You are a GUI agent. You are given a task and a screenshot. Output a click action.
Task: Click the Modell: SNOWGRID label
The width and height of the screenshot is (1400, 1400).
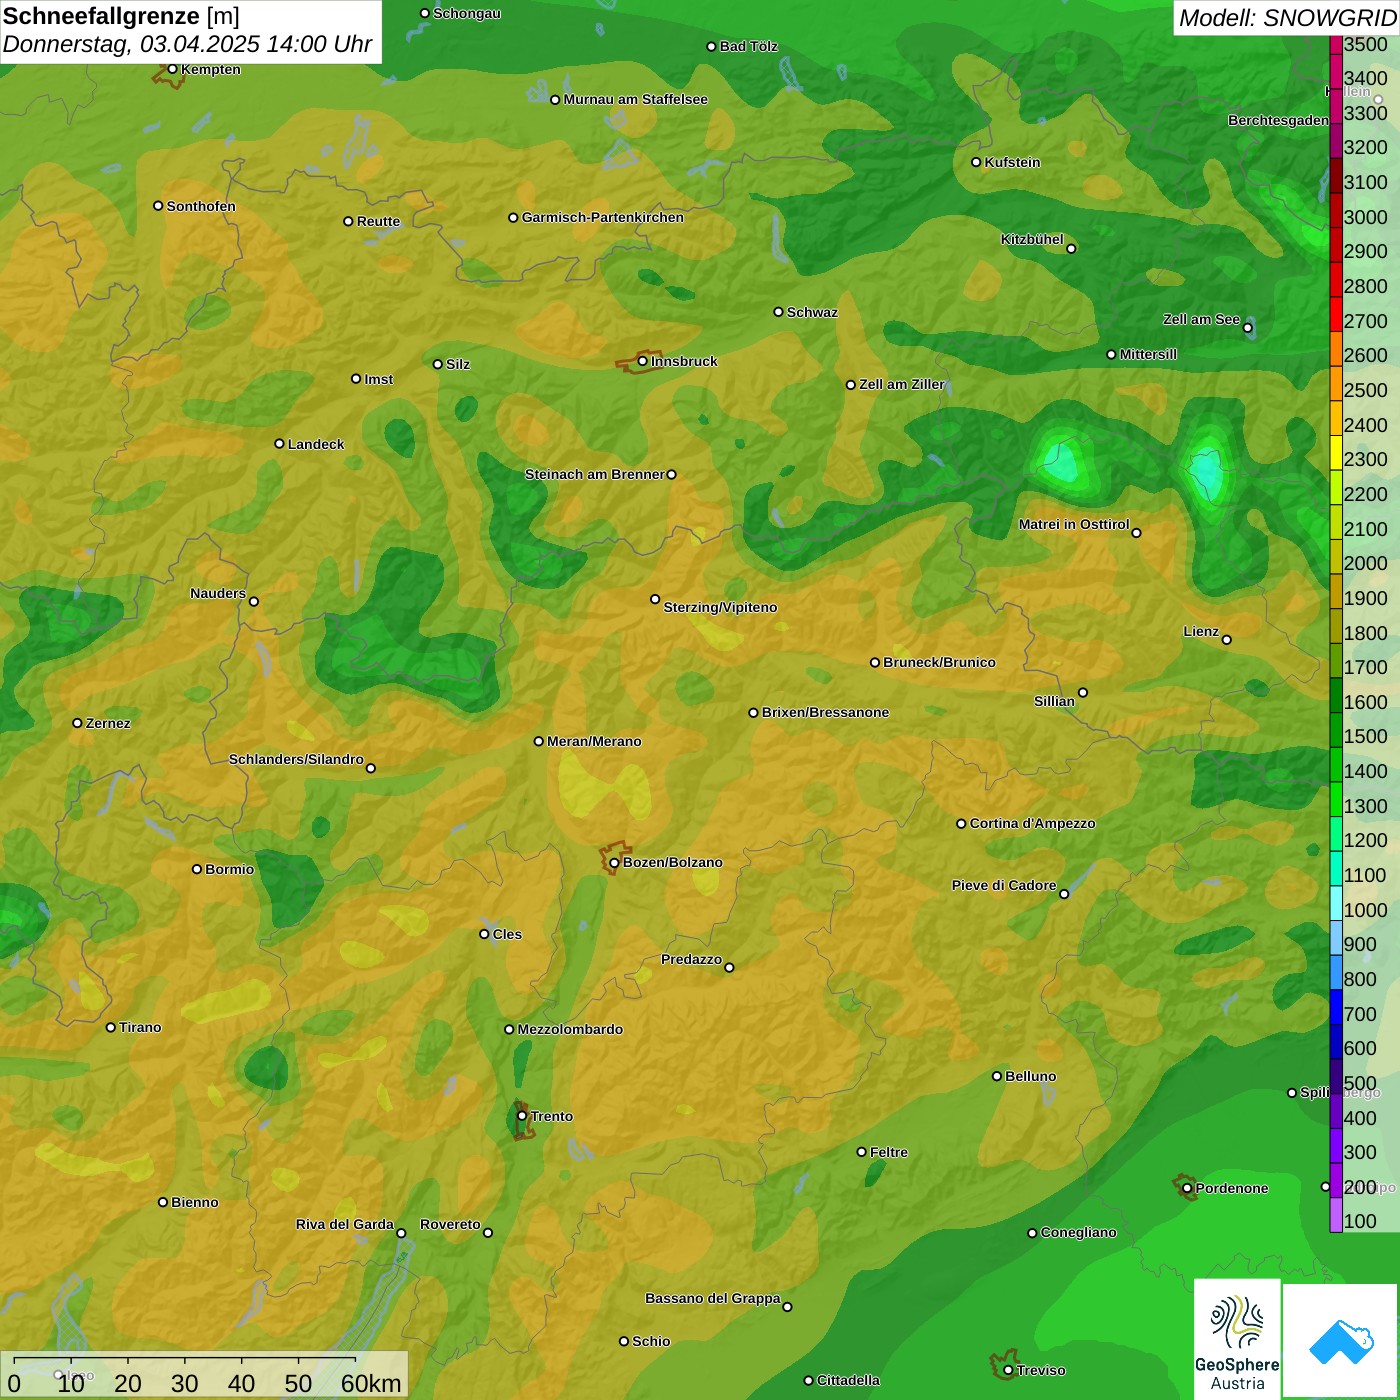1287,18
